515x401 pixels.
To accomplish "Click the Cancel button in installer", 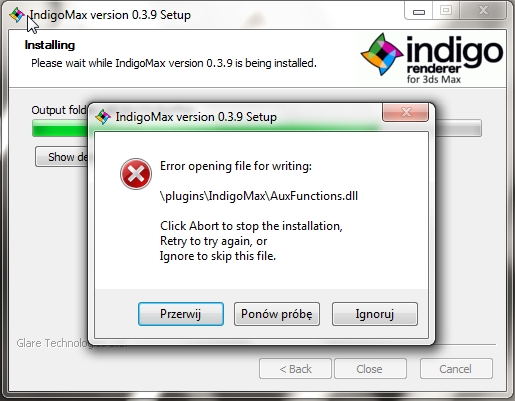I will tap(456, 369).
